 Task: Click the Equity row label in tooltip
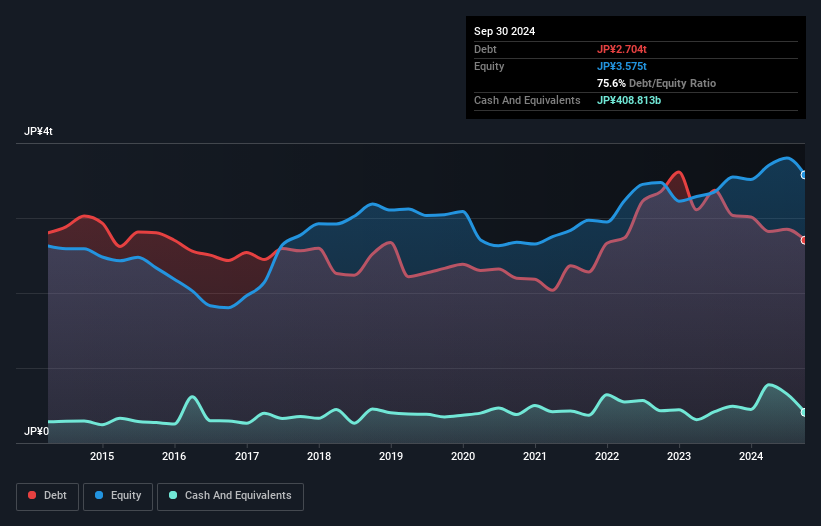coord(489,66)
